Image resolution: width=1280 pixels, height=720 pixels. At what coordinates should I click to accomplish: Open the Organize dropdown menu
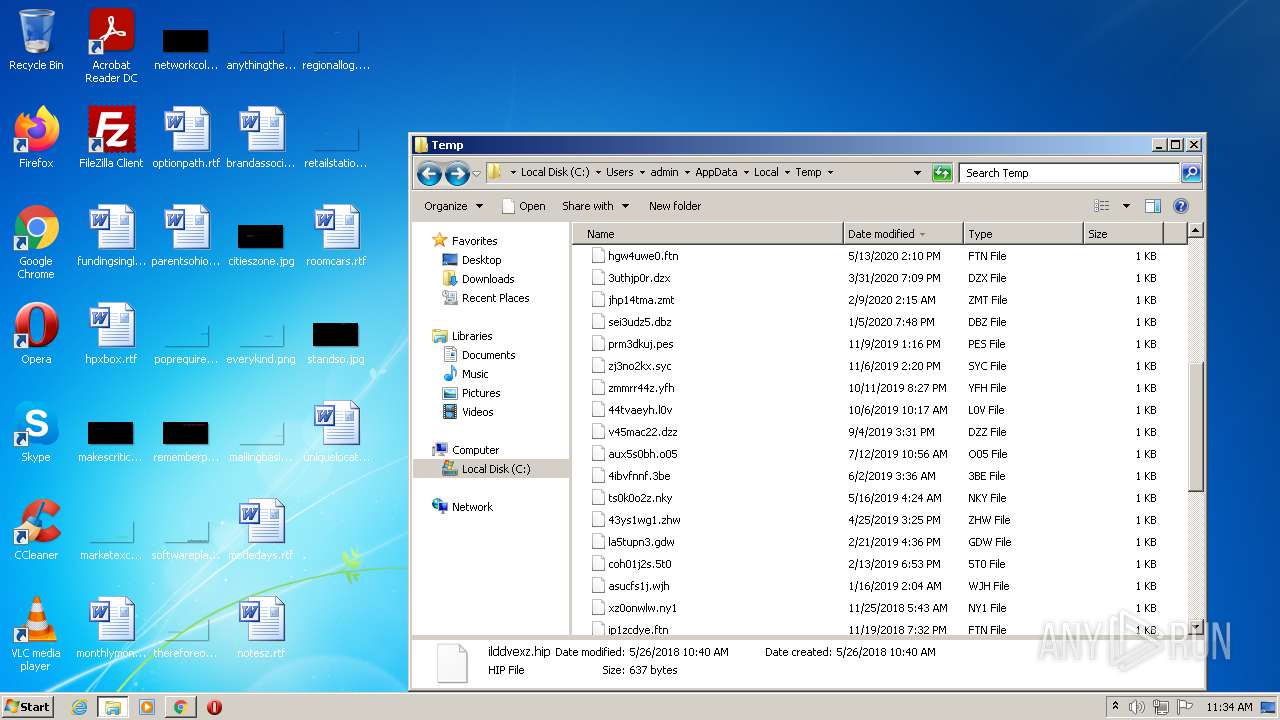point(454,206)
